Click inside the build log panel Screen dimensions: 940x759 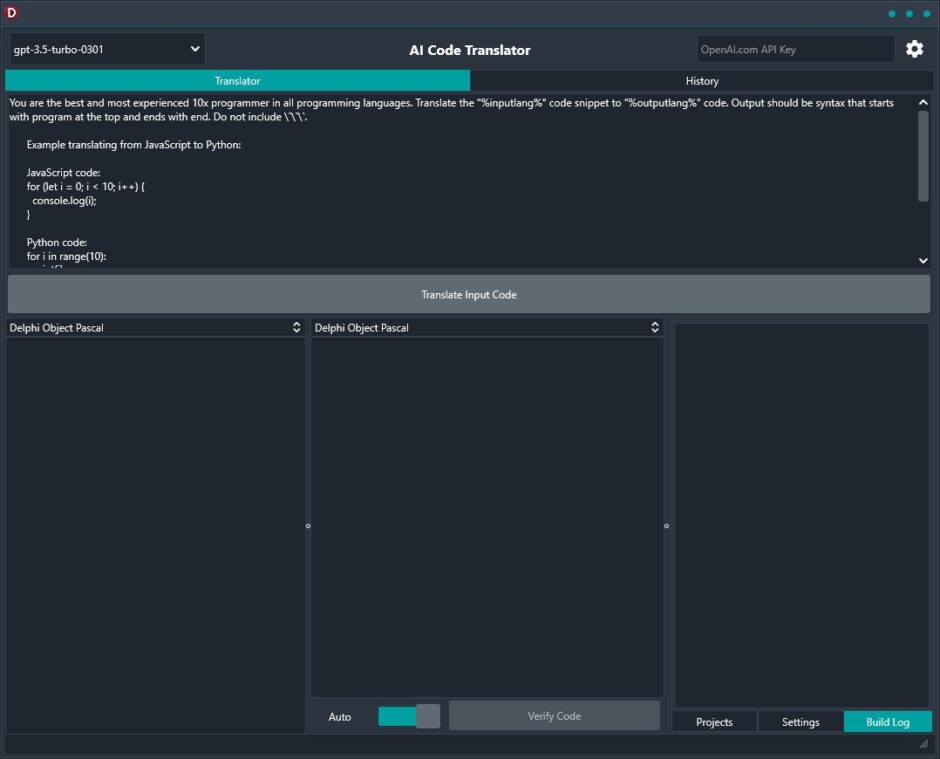tap(802, 516)
